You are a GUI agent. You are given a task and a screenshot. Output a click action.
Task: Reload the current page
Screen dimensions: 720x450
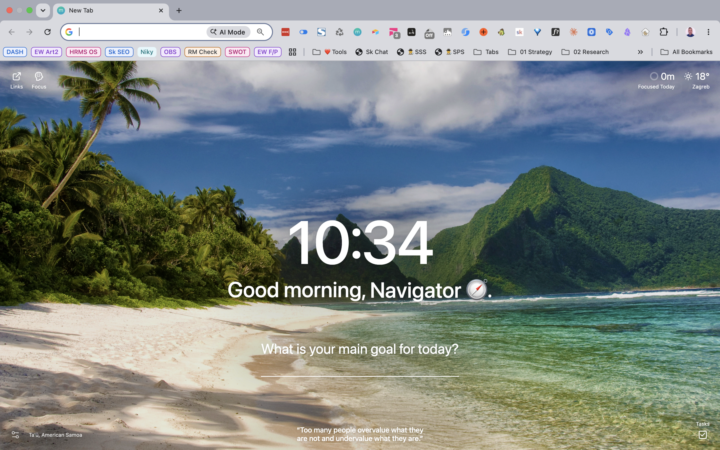click(47, 32)
